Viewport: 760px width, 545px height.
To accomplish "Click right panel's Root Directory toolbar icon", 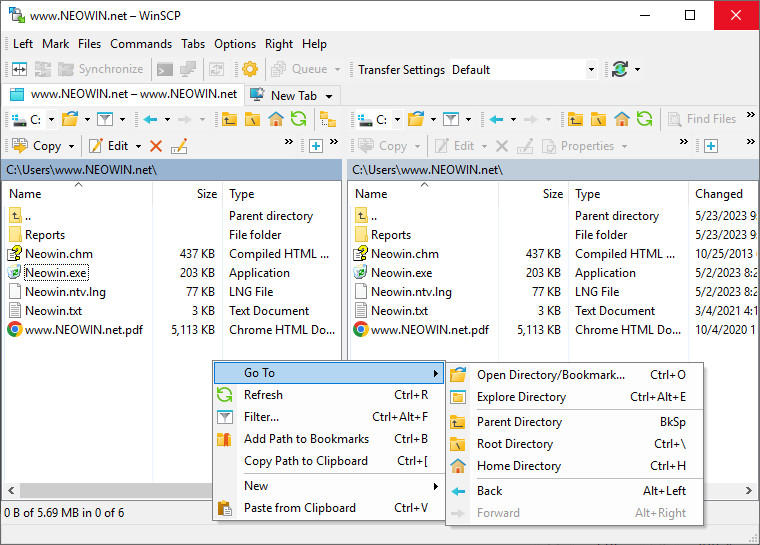I will pyautogui.click(x=598, y=119).
